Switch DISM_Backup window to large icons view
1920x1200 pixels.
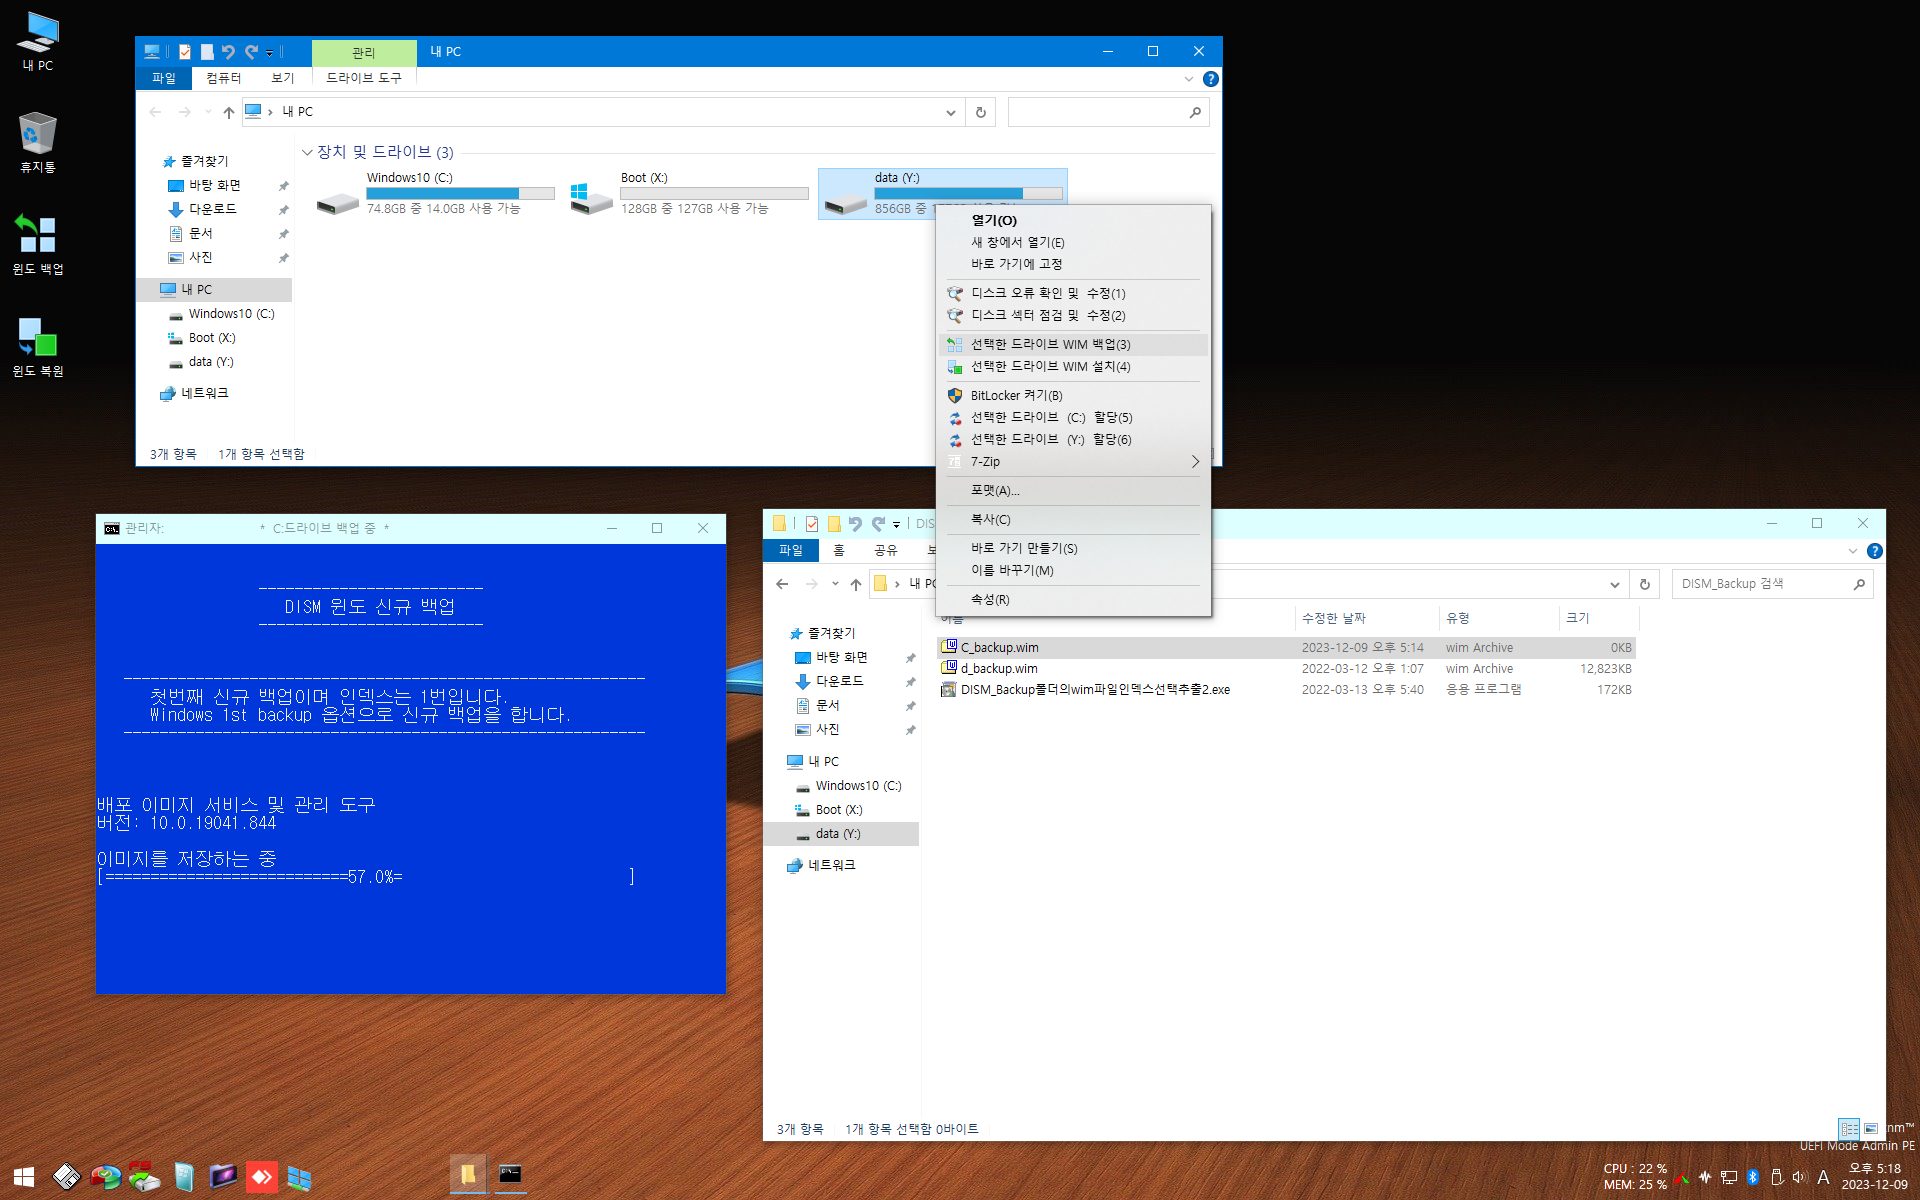(x=1870, y=1128)
